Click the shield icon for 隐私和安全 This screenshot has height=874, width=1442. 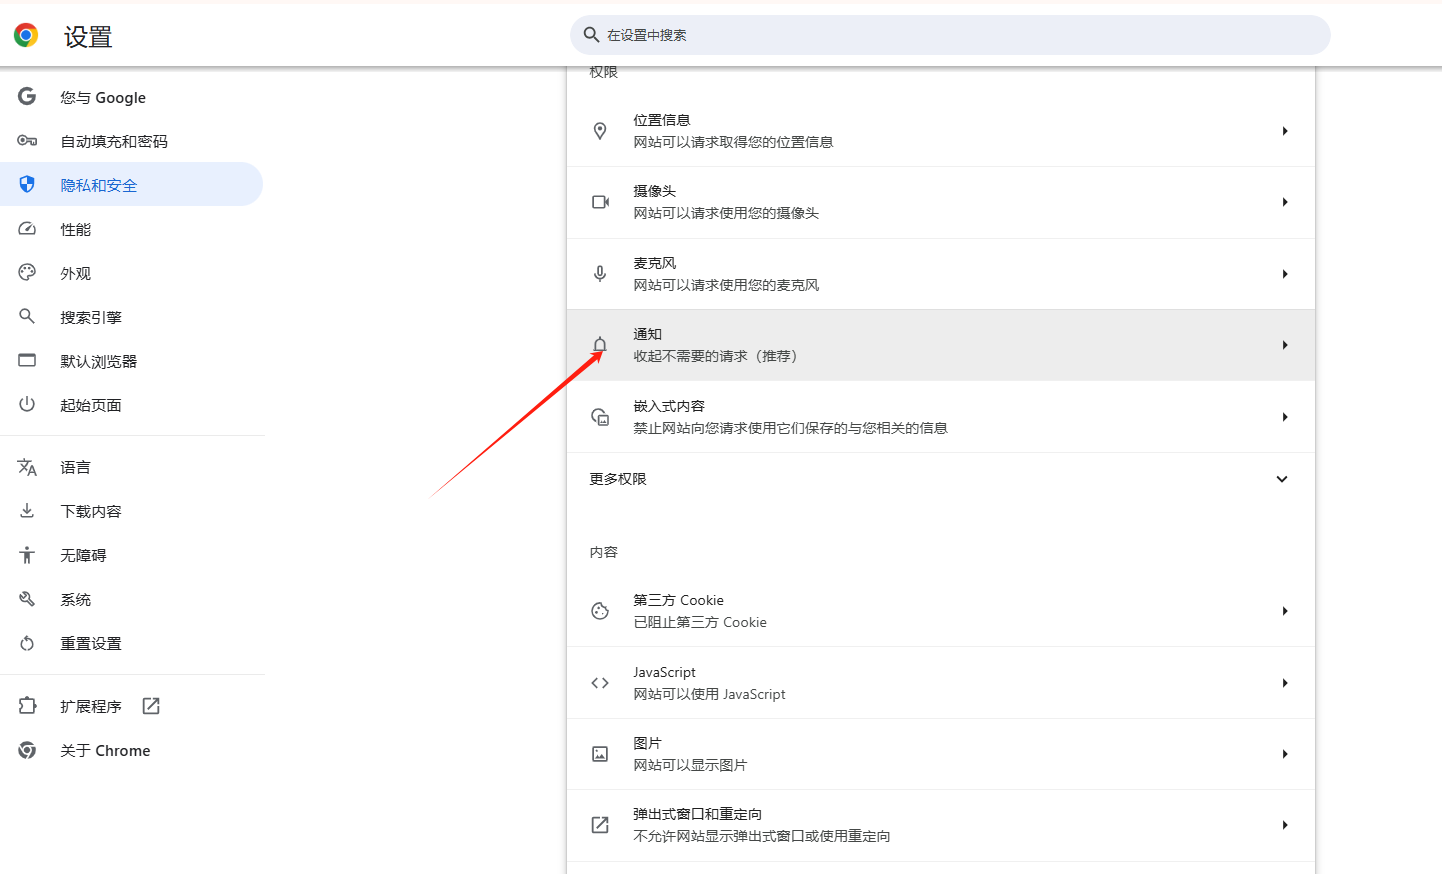coord(27,184)
